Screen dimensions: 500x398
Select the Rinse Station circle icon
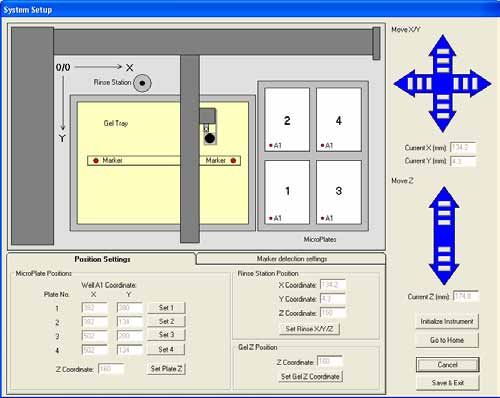coord(142,83)
